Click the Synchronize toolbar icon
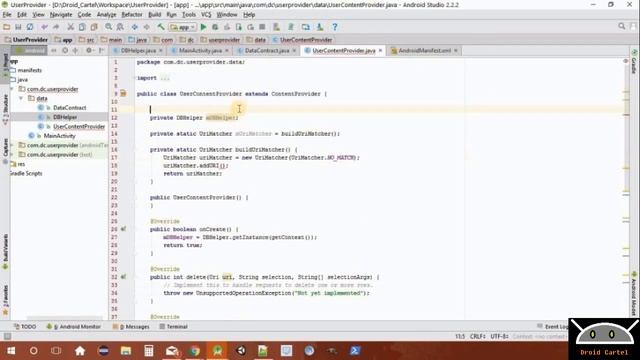The width and height of the screenshot is (640, 360). click(30, 27)
